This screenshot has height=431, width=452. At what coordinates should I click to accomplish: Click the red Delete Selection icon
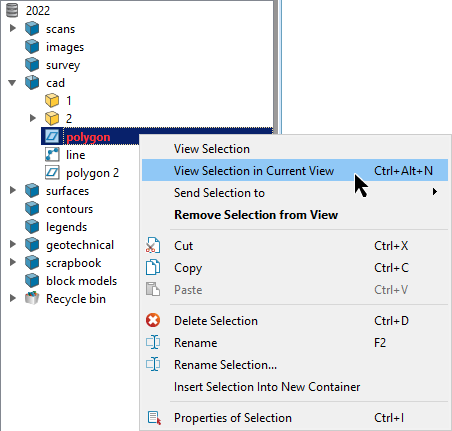click(153, 321)
